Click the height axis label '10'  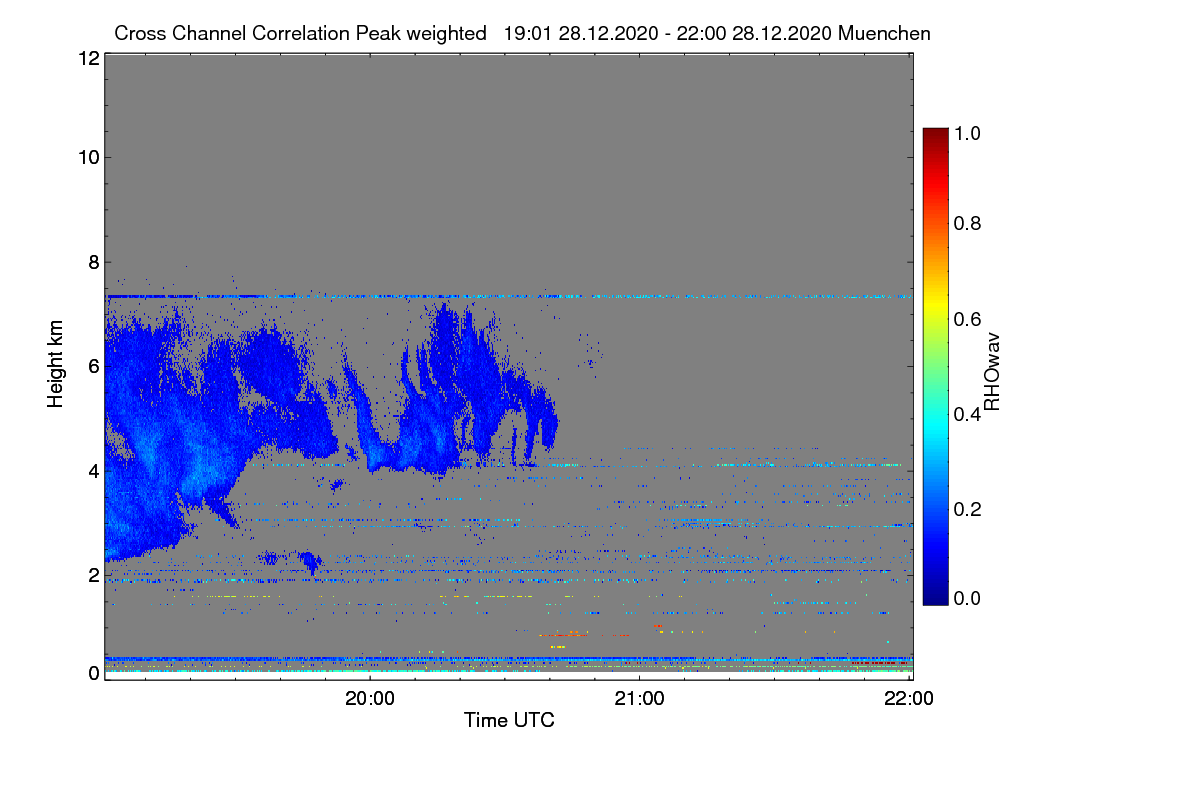click(87, 157)
